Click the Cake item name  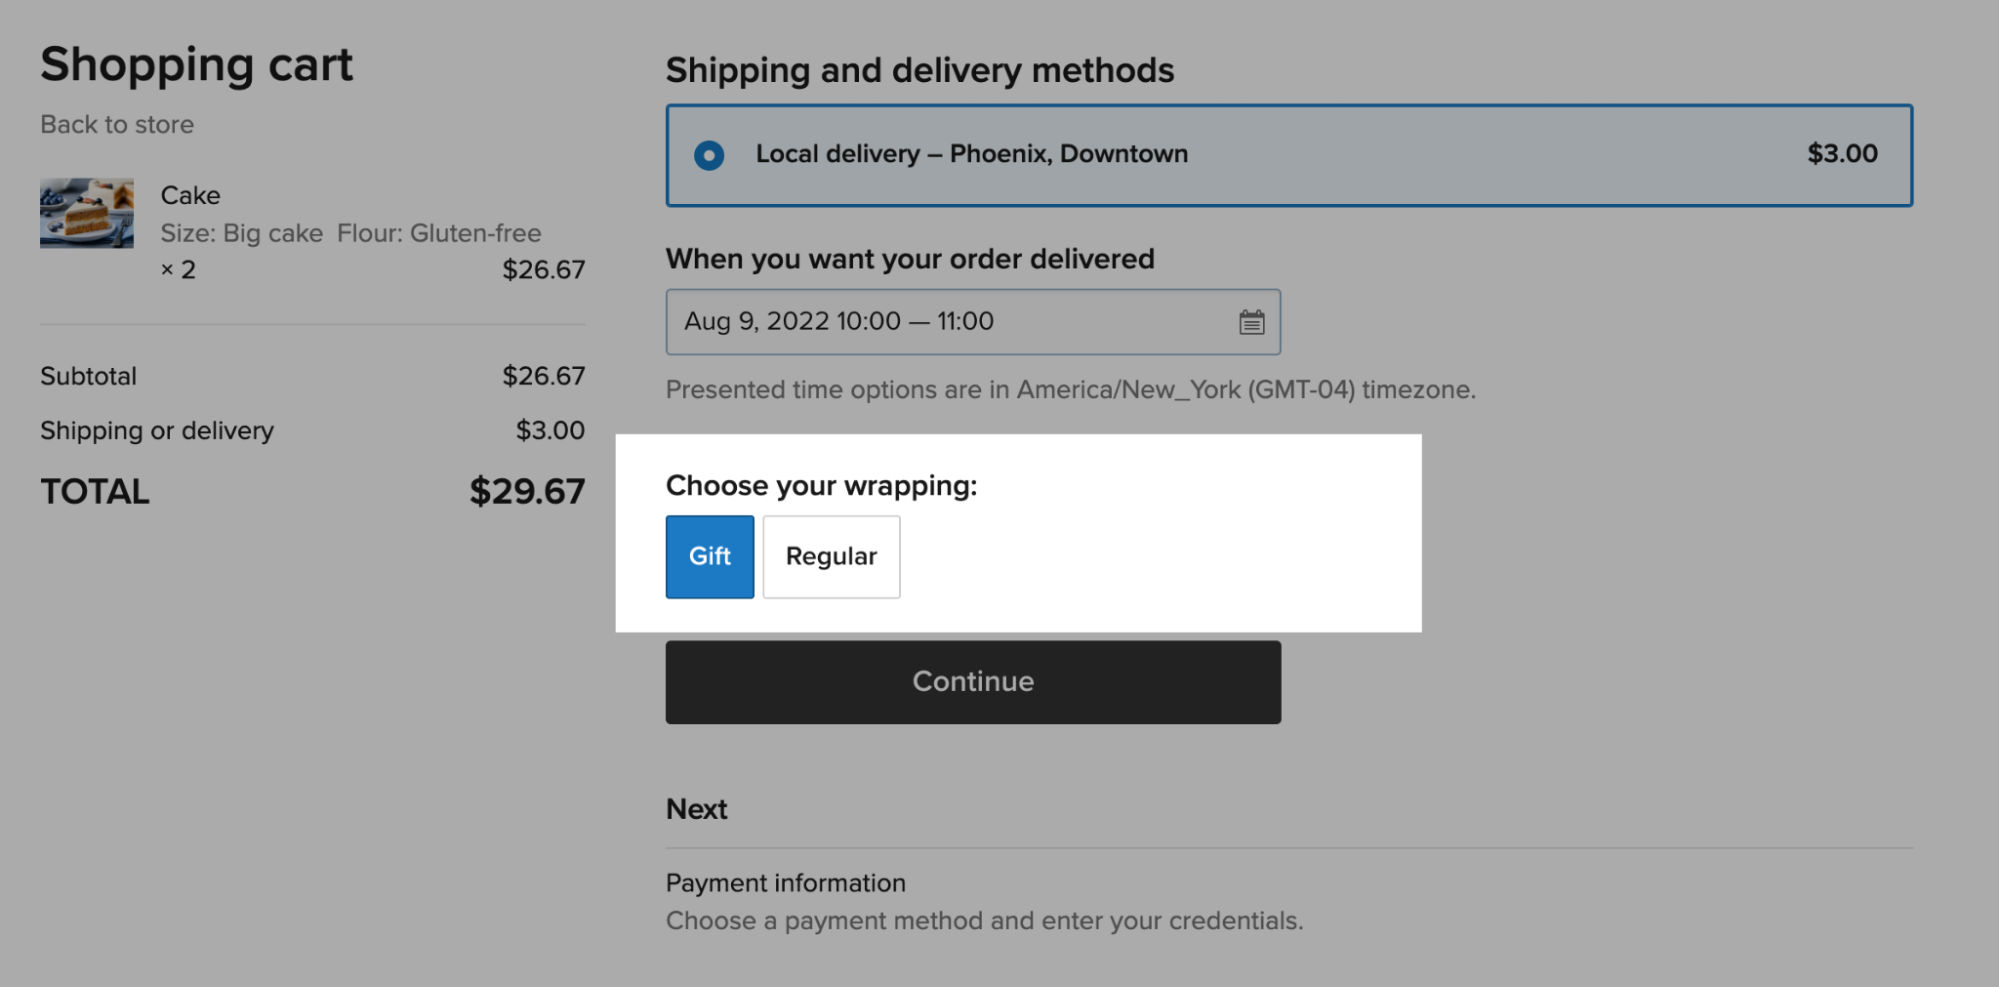point(190,195)
